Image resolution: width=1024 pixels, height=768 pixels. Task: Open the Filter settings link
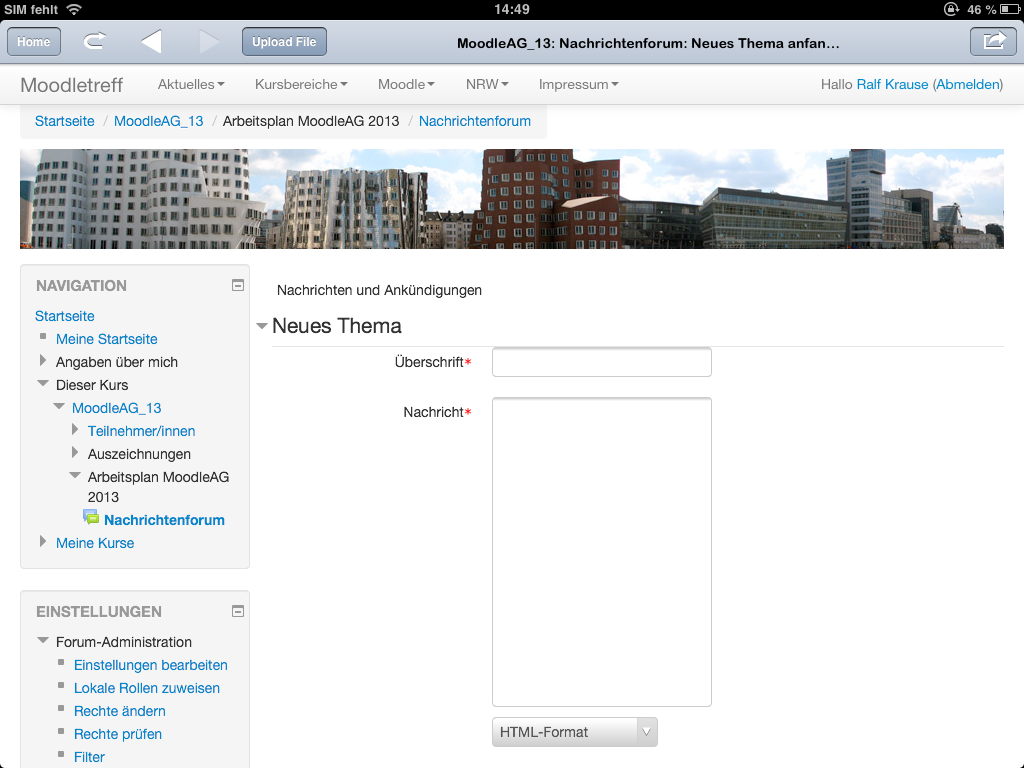tap(89, 757)
